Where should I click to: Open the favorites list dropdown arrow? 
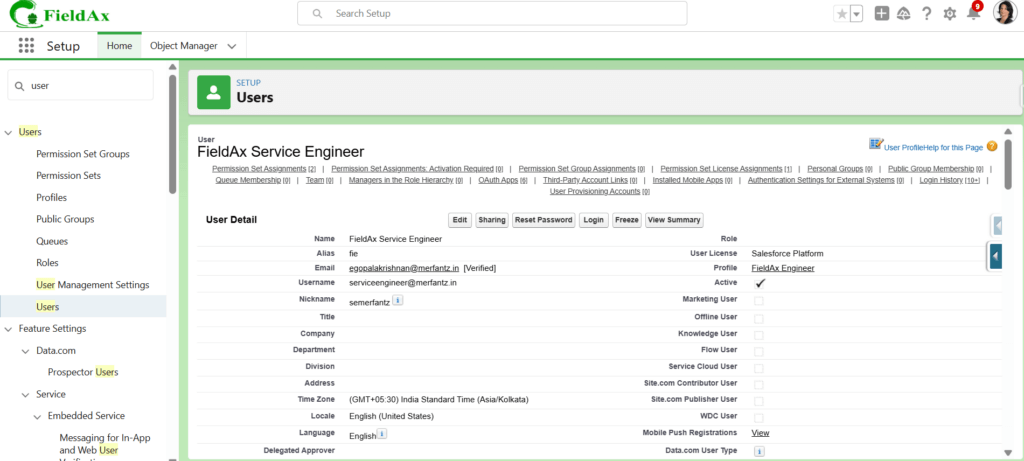click(x=856, y=14)
